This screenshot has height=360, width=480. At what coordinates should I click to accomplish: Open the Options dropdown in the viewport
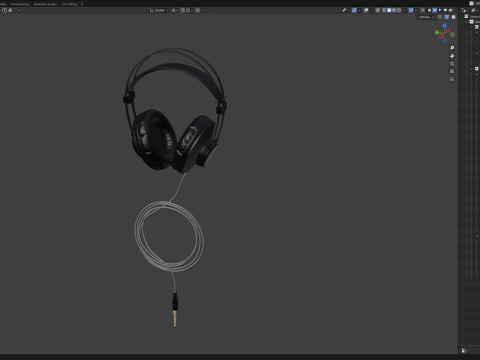[426, 17]
